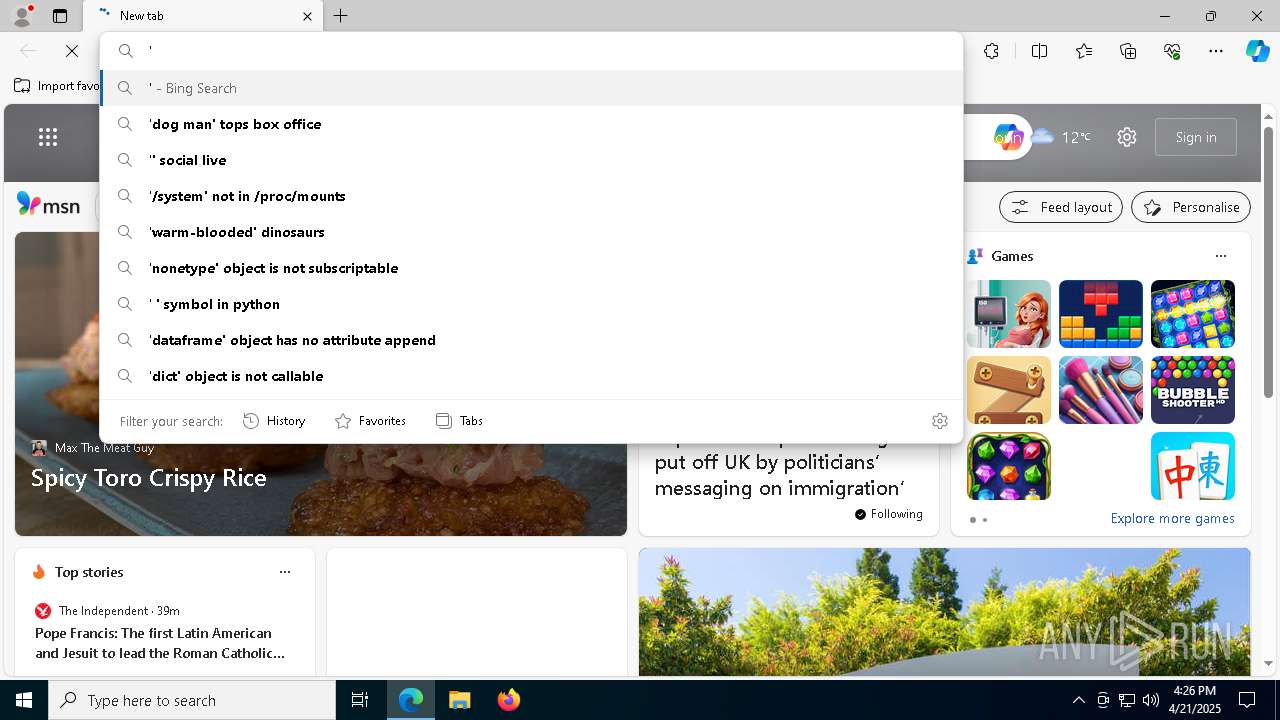The width and height of the screenshot is (1280, 720).
Task: Open the hospital nurse game thumbnail
Action: (x=1009, y=314)
